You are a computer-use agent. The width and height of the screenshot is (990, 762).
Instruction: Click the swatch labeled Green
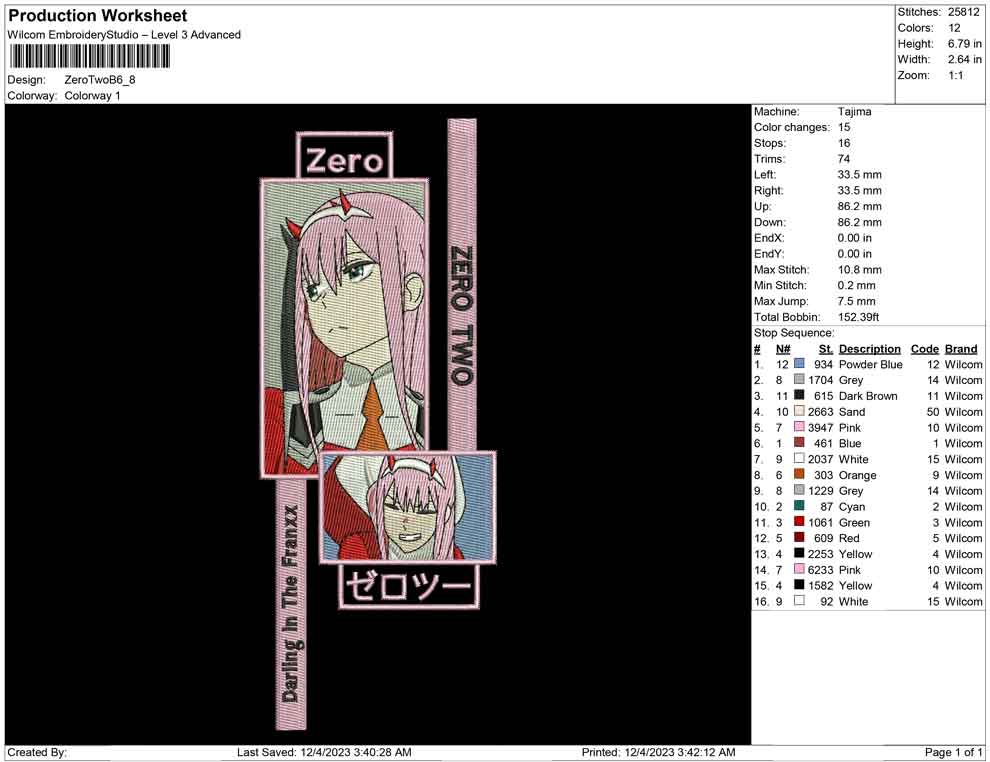[799, 521]
